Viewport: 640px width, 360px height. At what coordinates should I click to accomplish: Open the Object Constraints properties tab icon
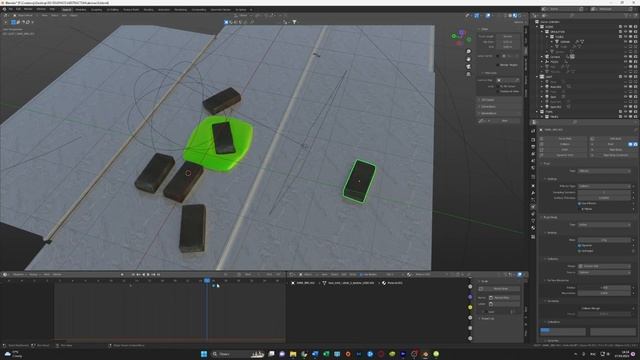[x=533, y=214]
